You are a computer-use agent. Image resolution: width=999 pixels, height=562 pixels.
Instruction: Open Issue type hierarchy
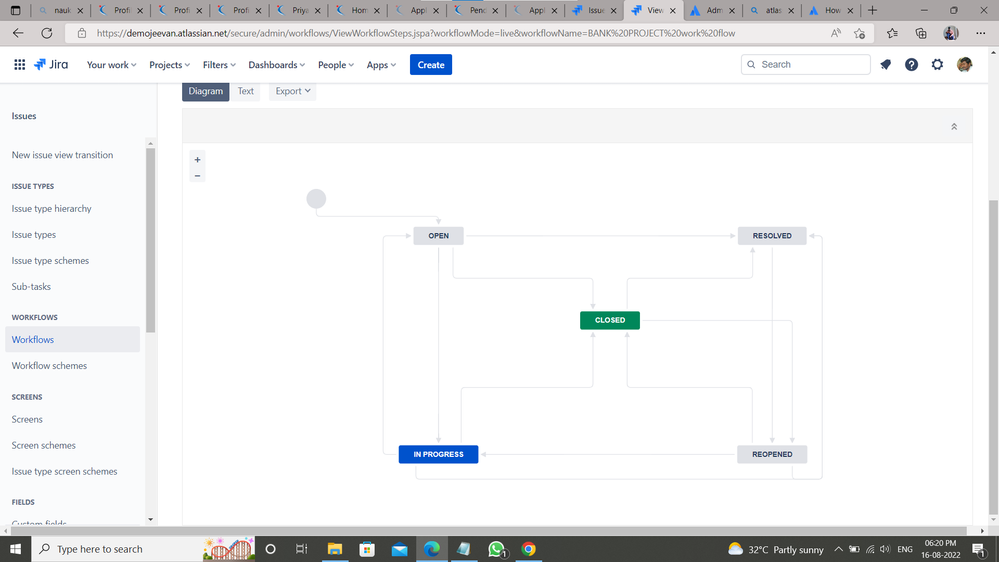tap(52, 208)
